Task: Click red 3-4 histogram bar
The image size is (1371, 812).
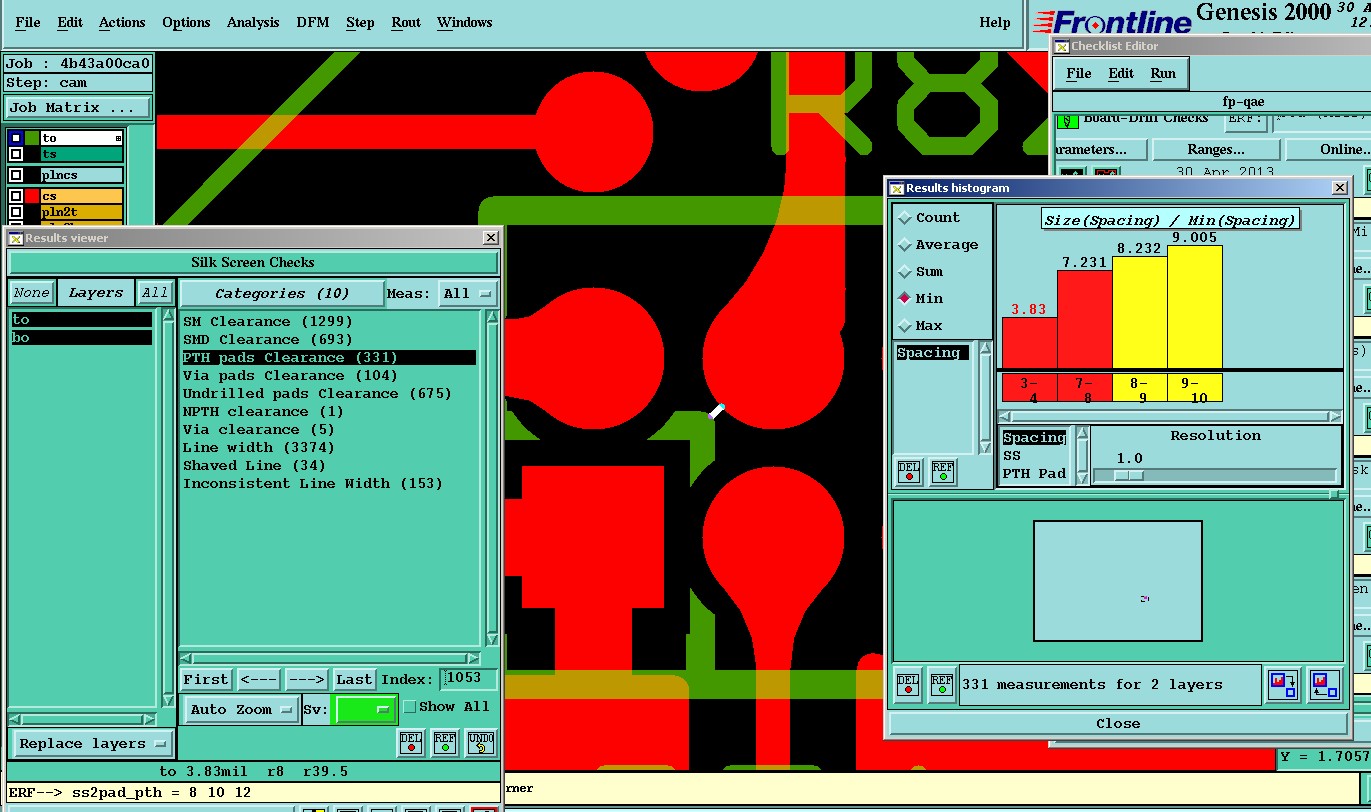Action: click(1029, 343)
